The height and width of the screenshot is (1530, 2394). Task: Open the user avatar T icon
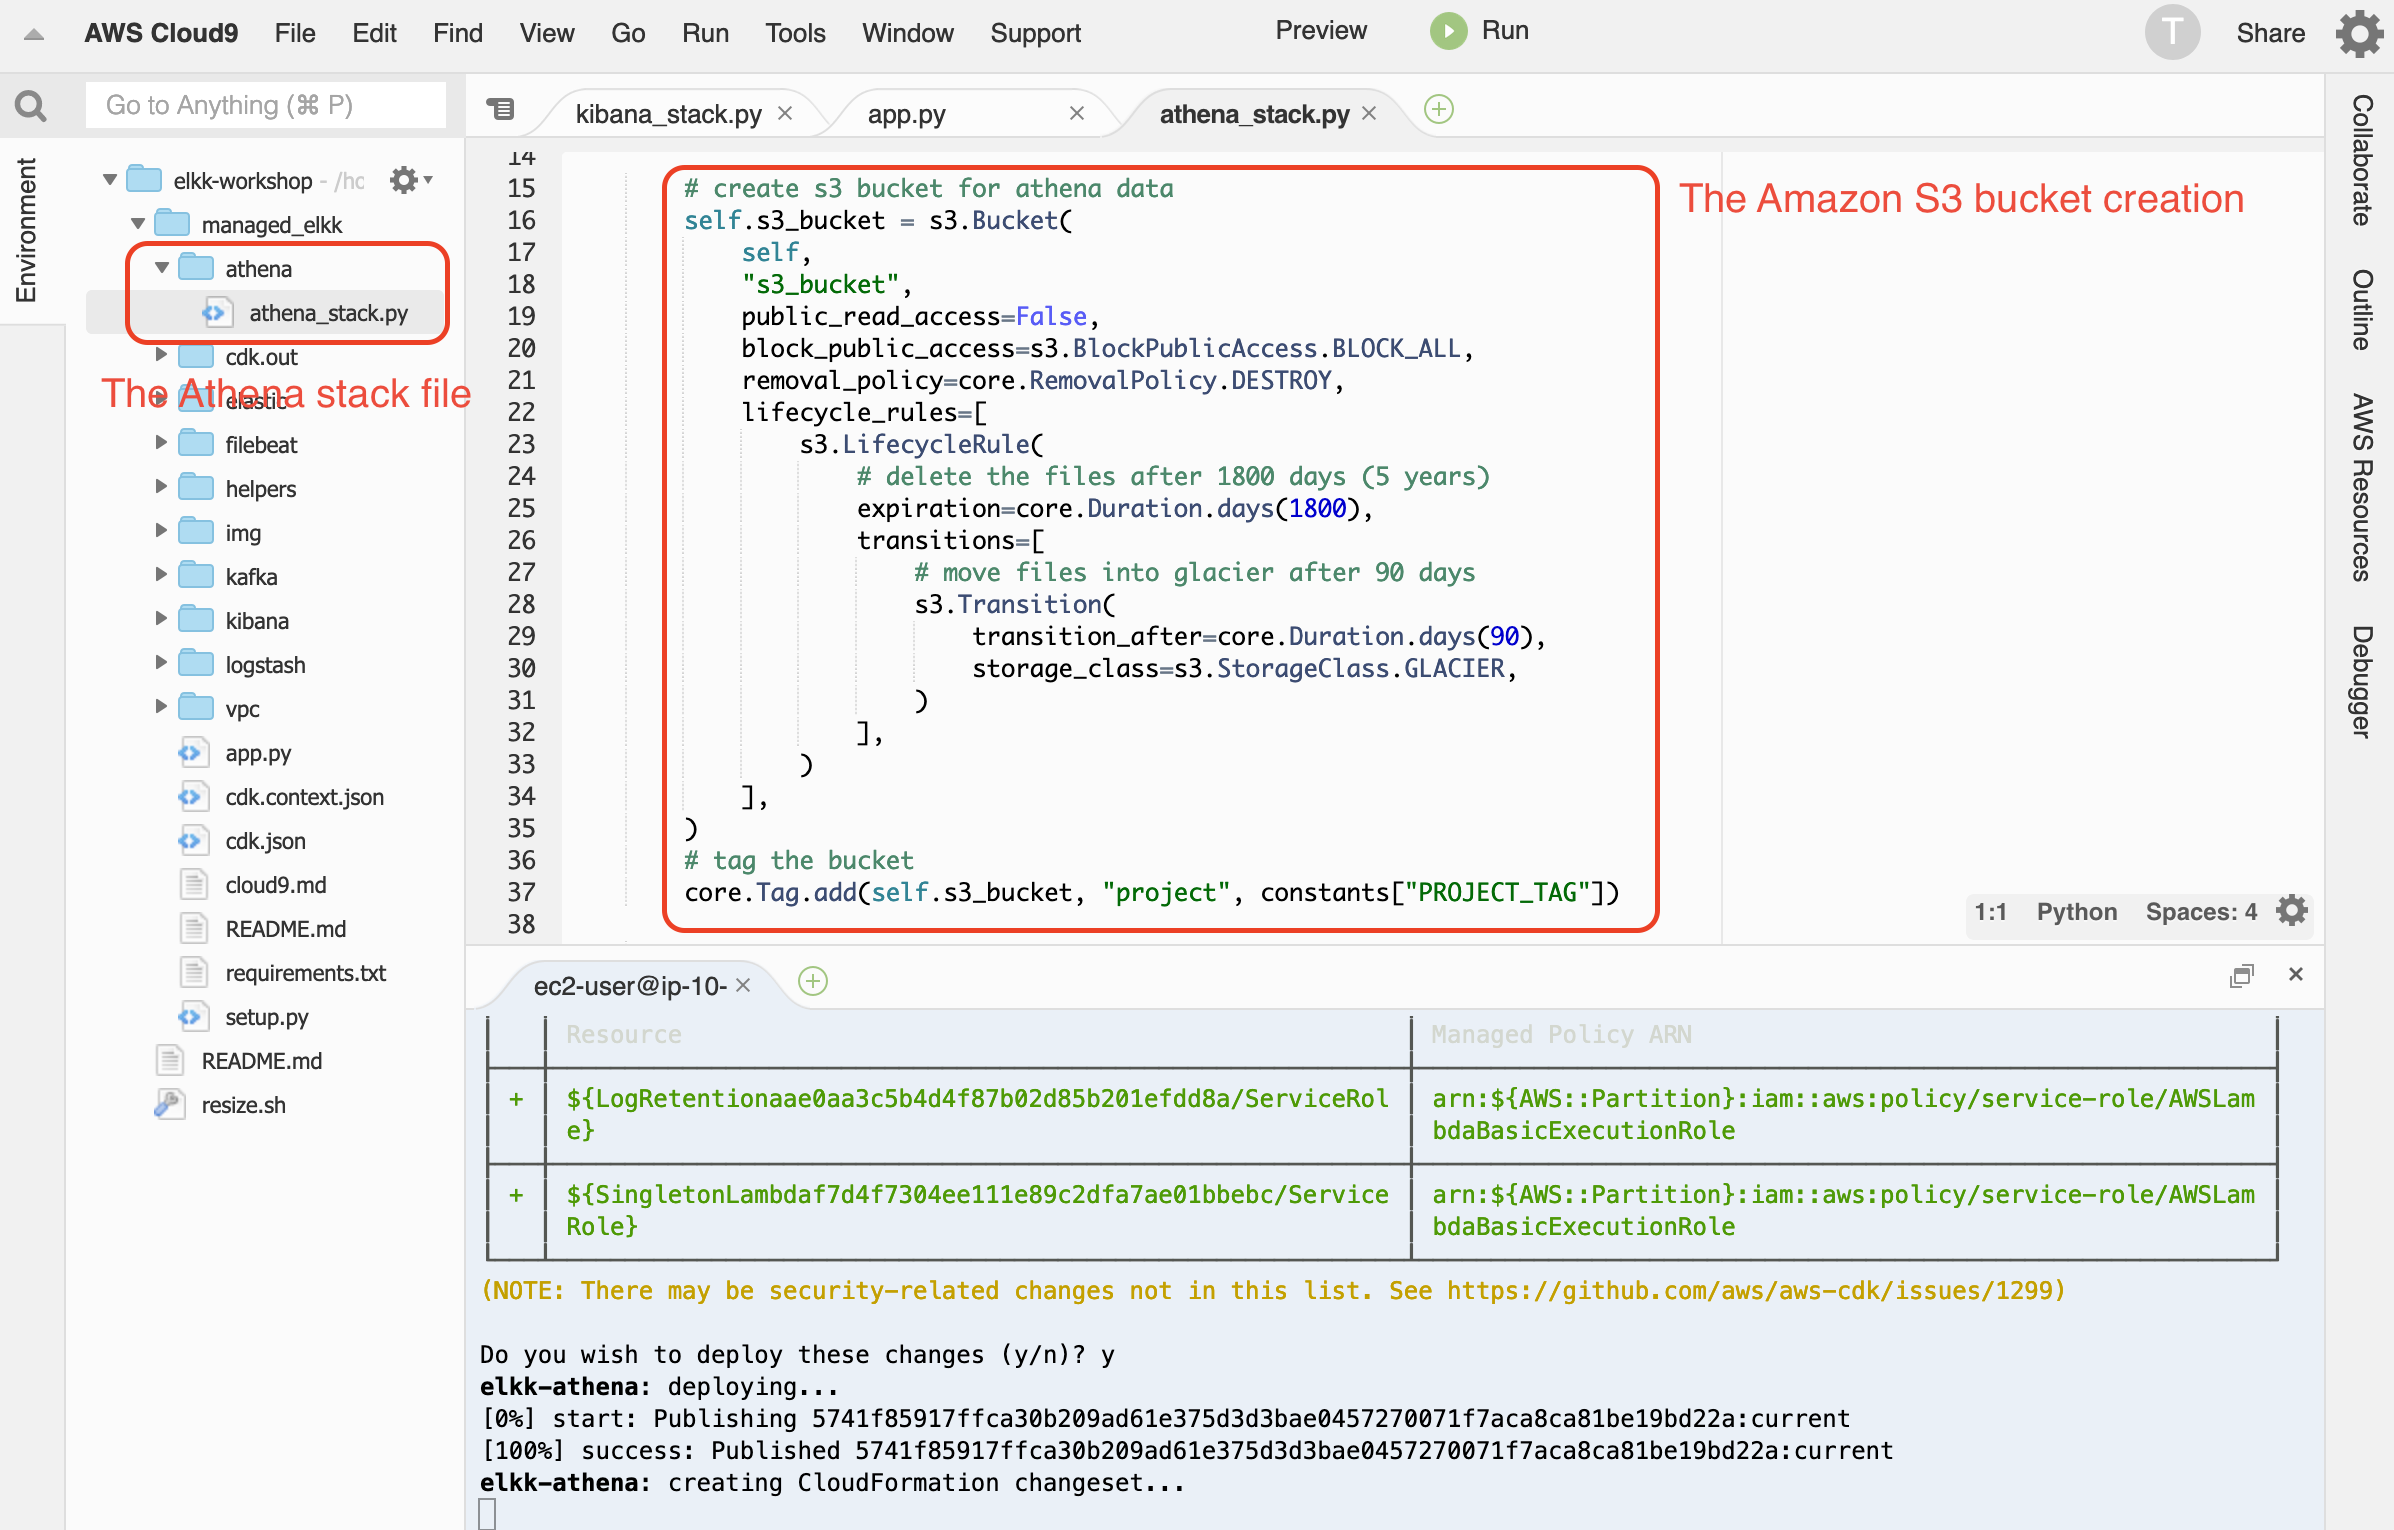click(x=2172, y=32)
